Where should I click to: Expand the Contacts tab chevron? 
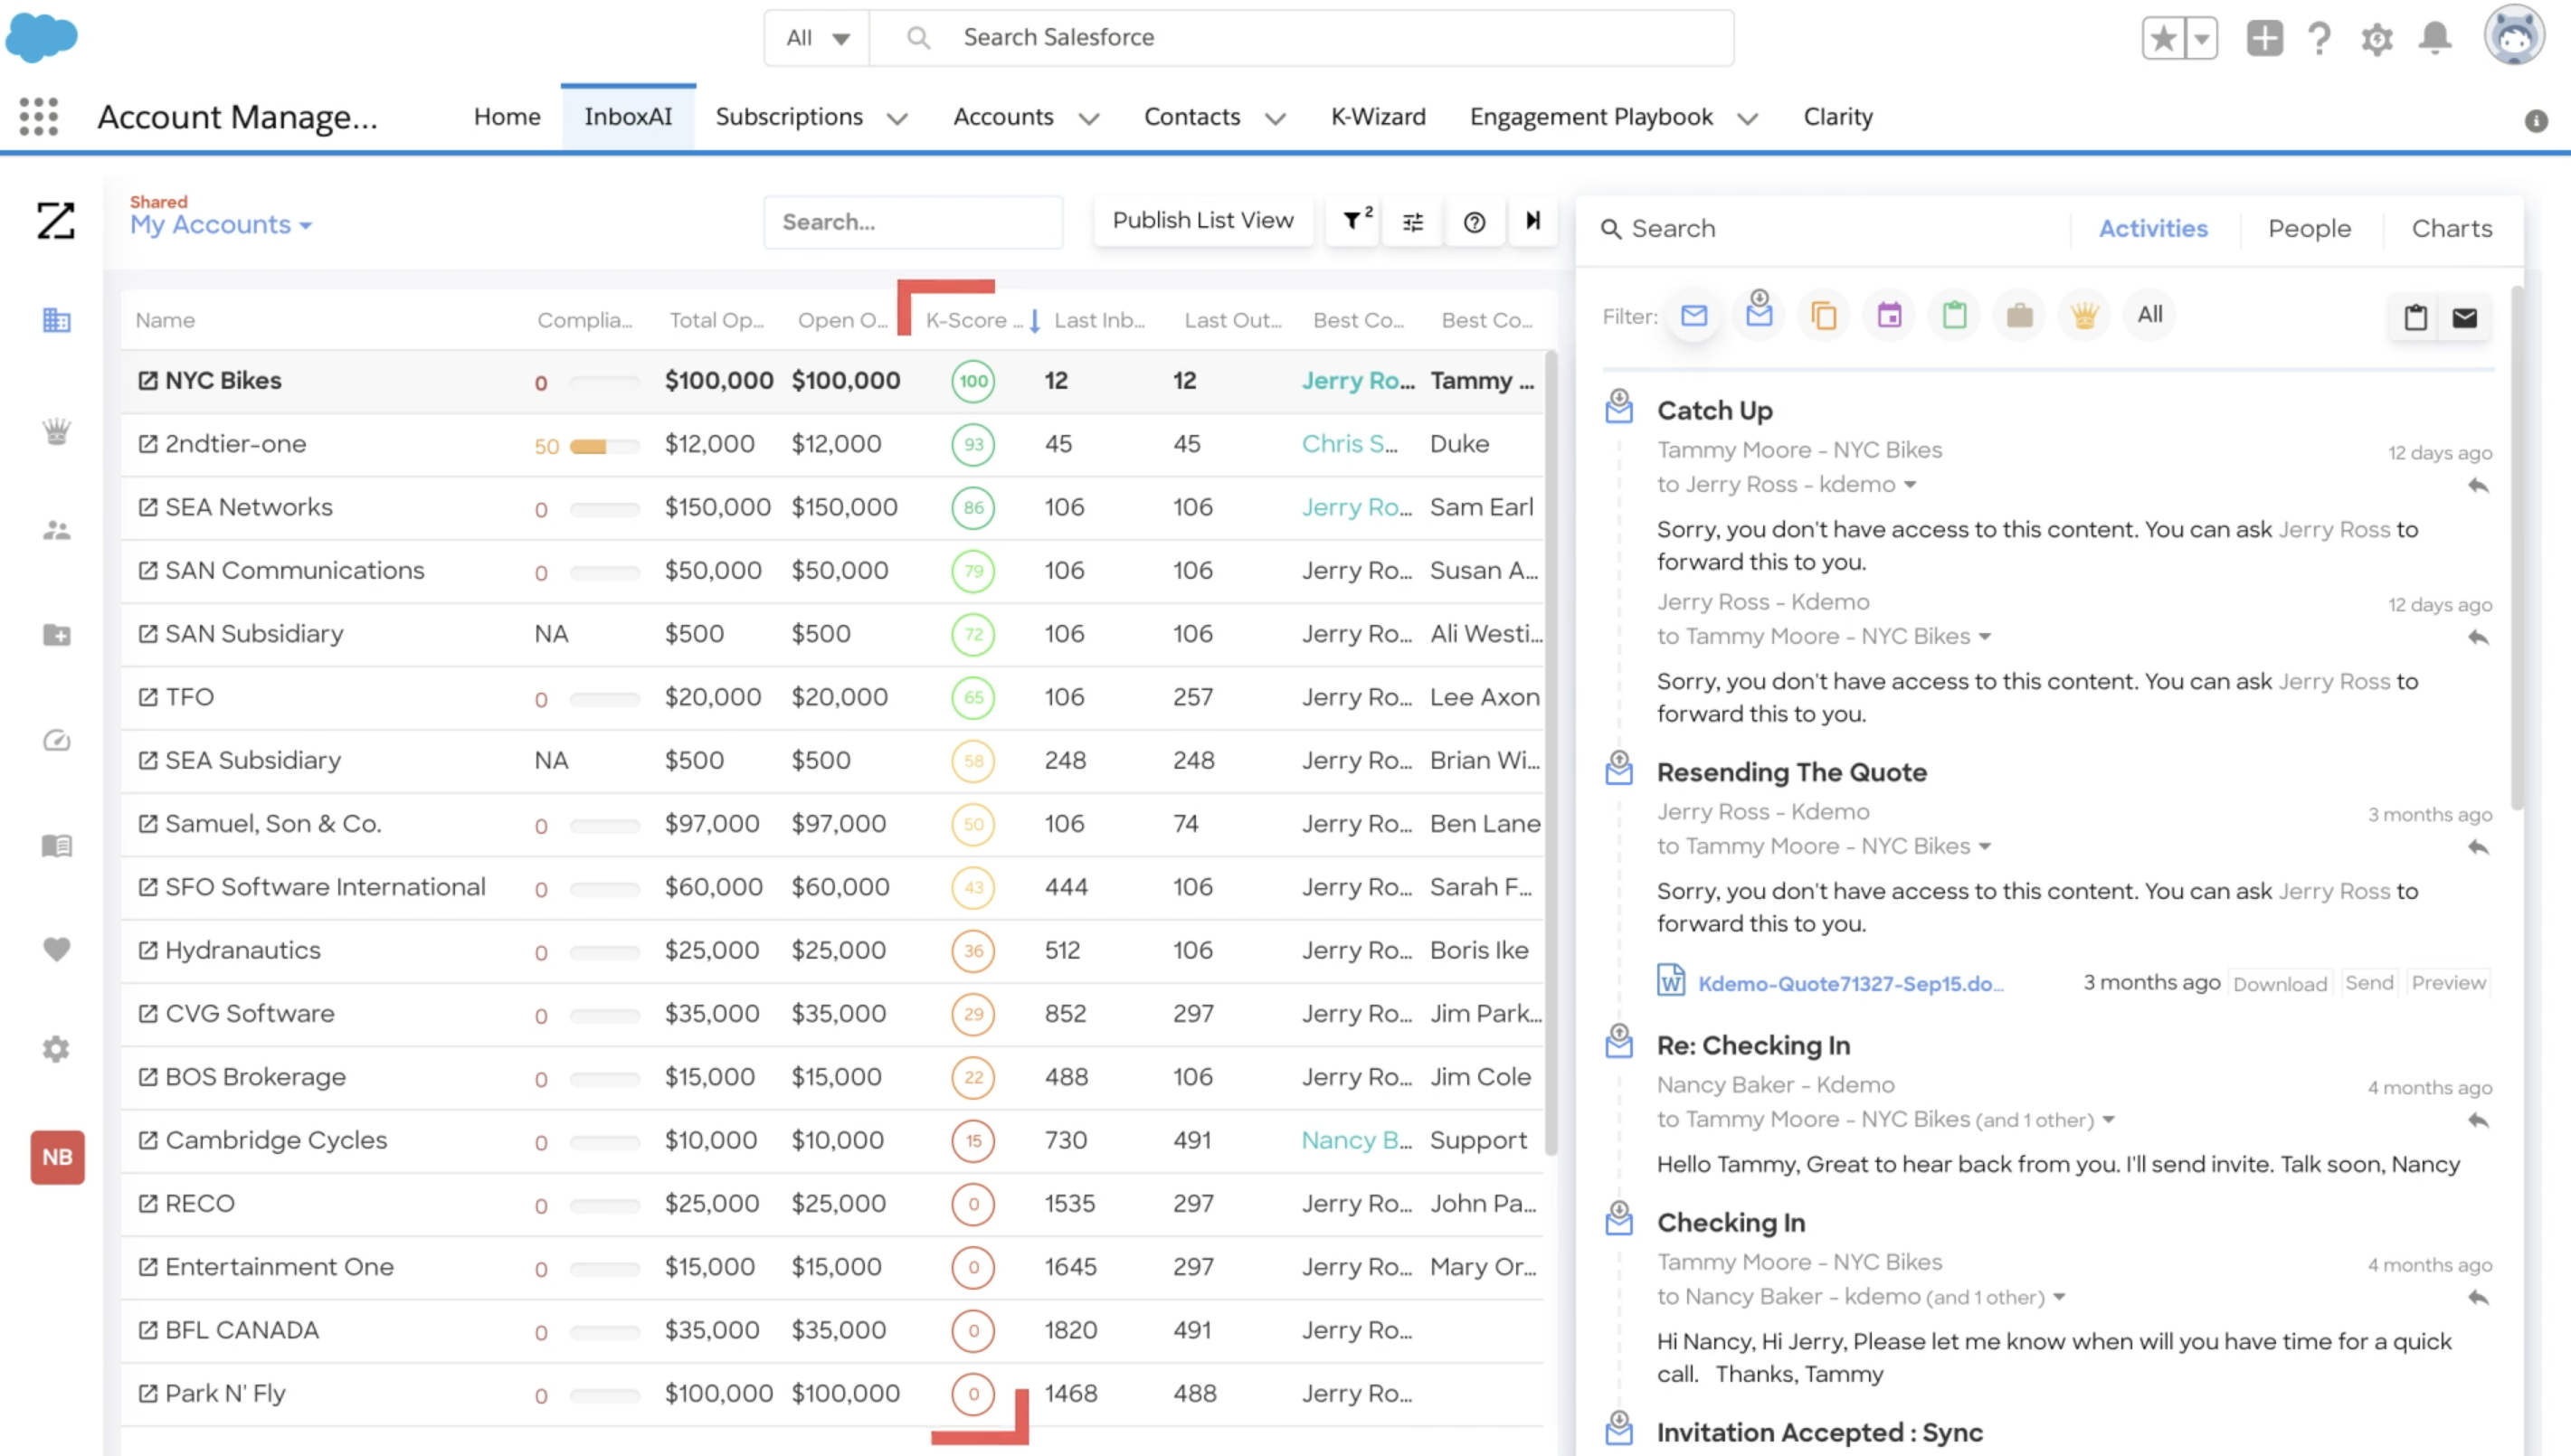1274,119
